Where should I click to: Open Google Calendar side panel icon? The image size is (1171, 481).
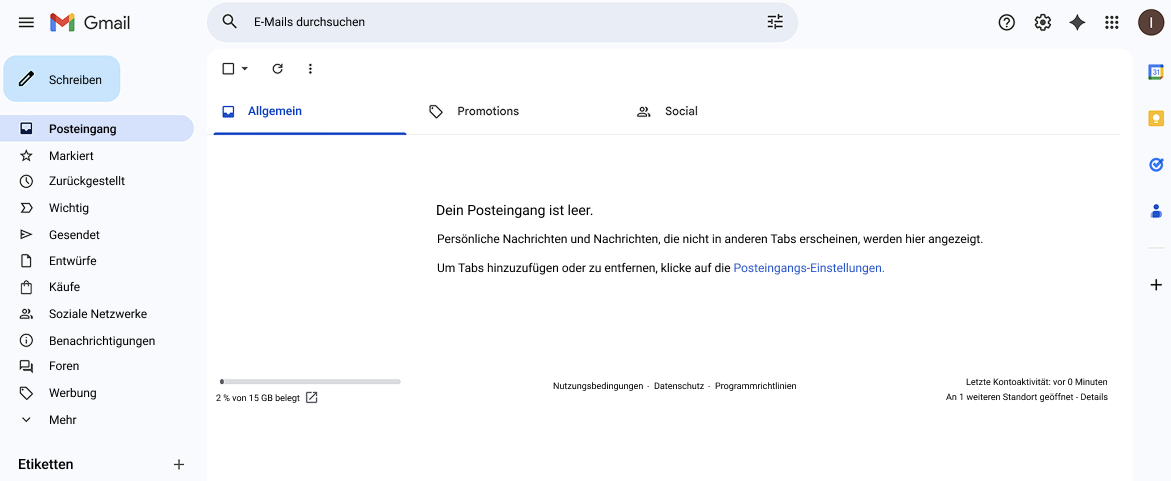(1155, 72)
